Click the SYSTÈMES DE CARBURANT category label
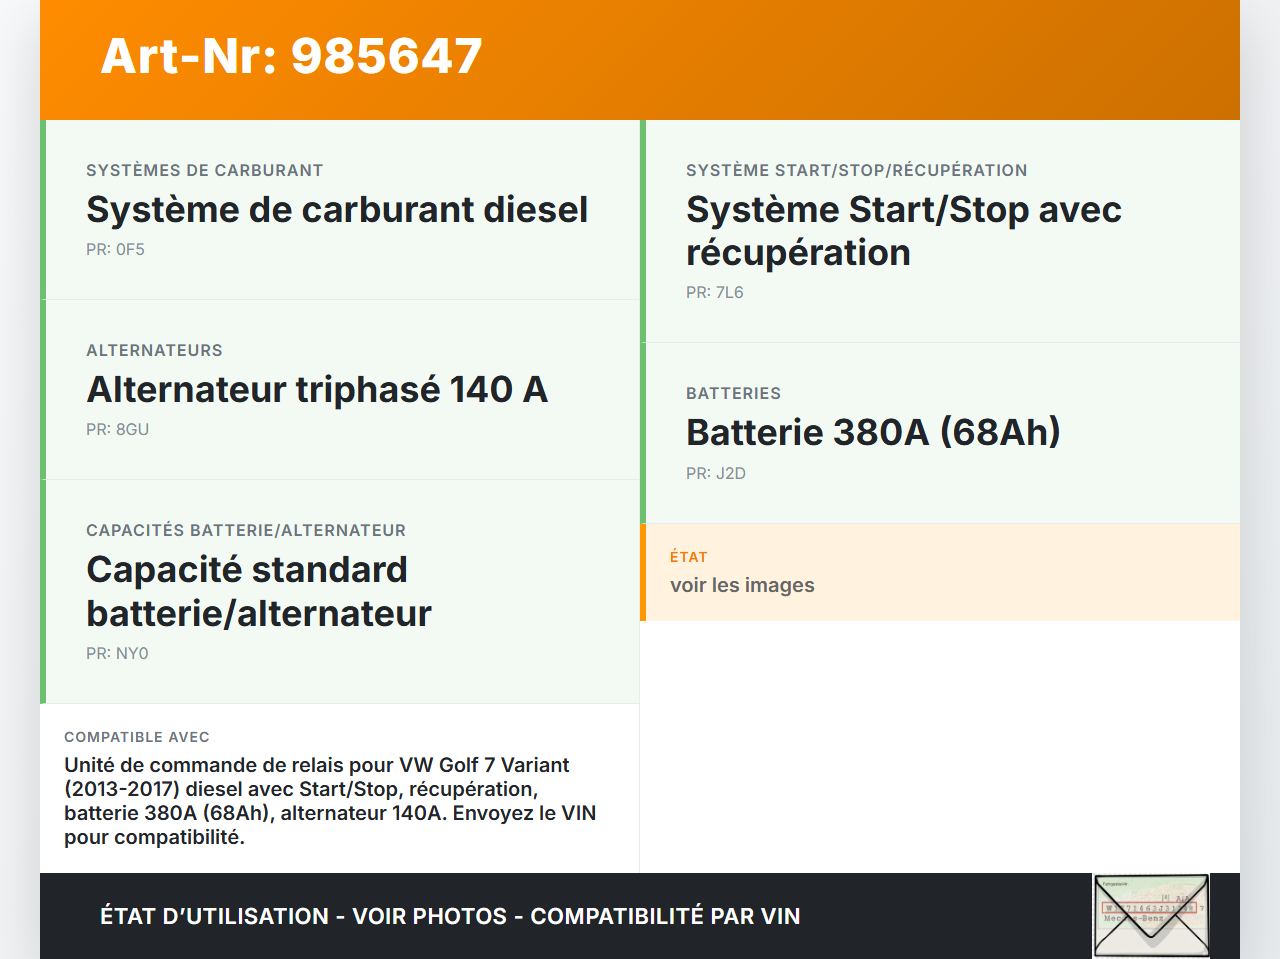 tap(204, 171)
